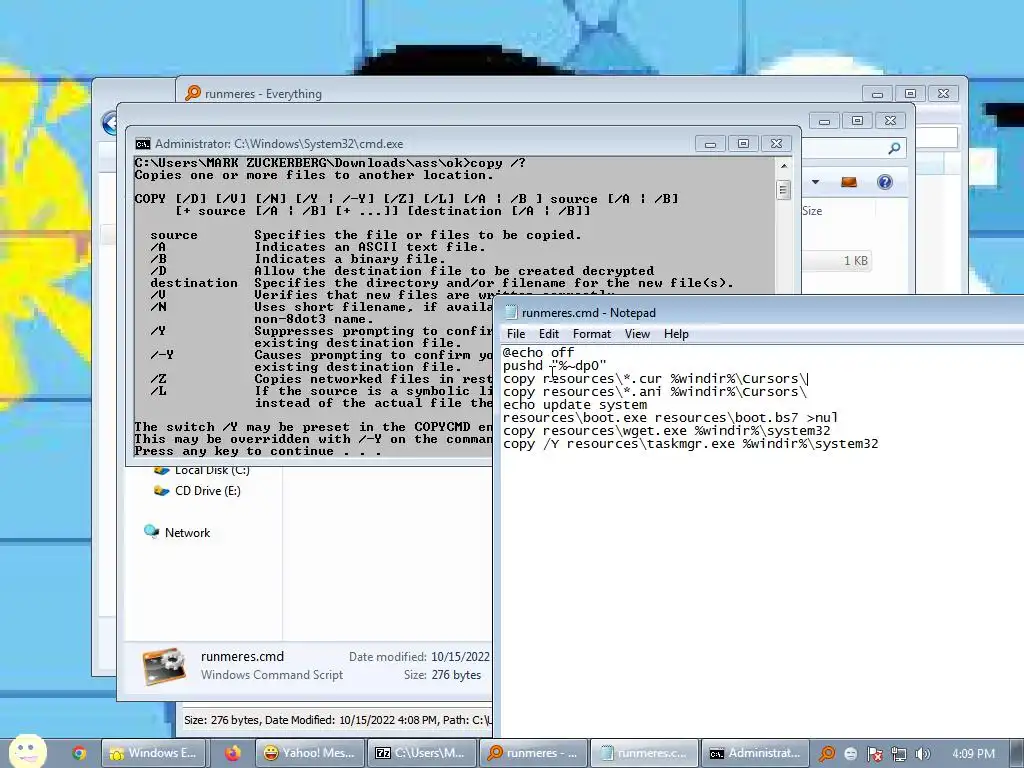Screen dimensions: 1024x768
Task: Open Action Center flag tray icon
Action: tap(874, 754)
